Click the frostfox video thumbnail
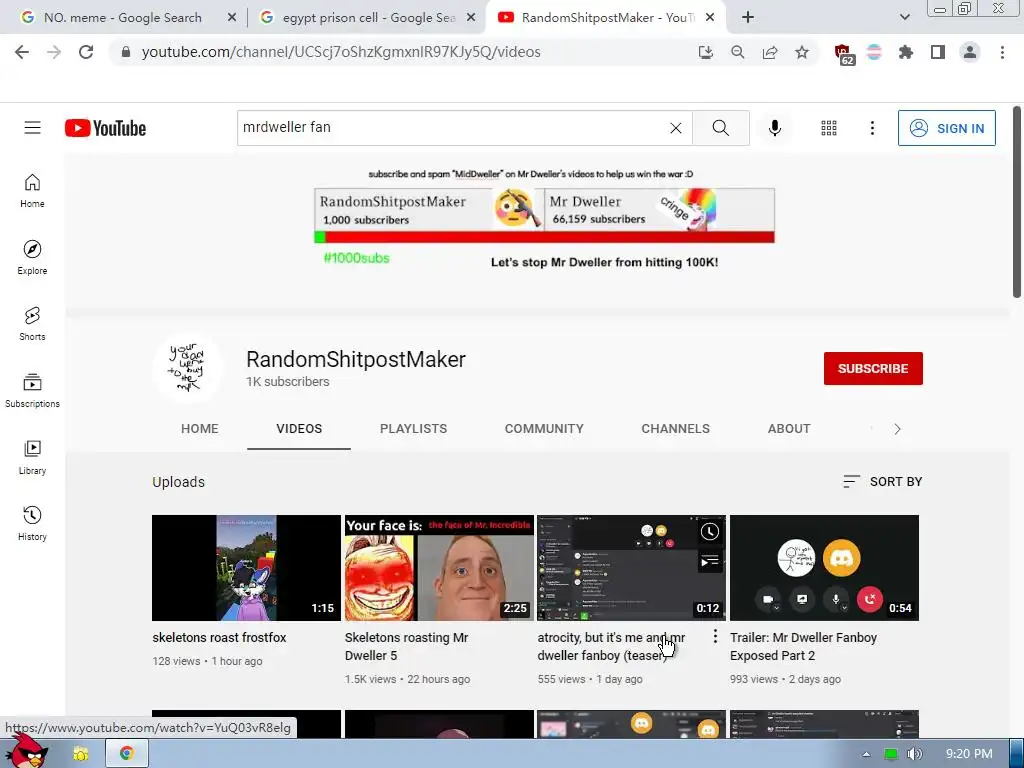 click(246, 568)
